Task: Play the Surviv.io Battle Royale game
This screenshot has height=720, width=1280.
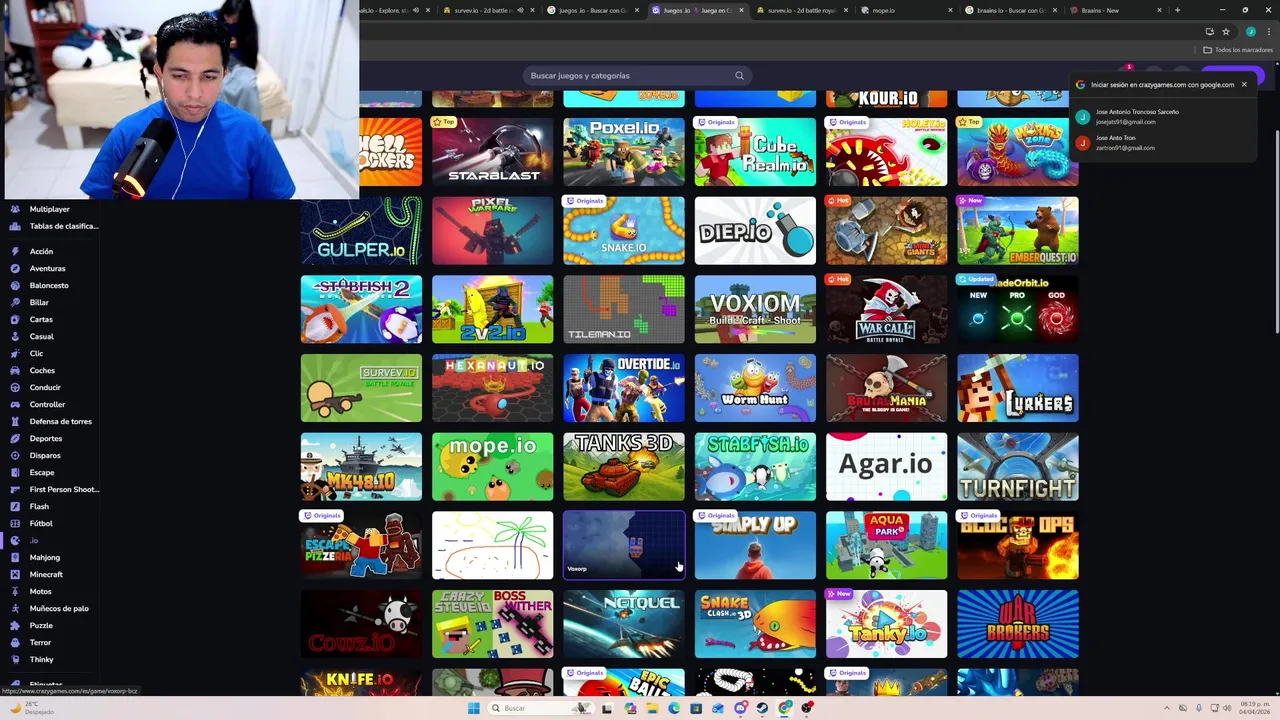Action: [361, 388]
